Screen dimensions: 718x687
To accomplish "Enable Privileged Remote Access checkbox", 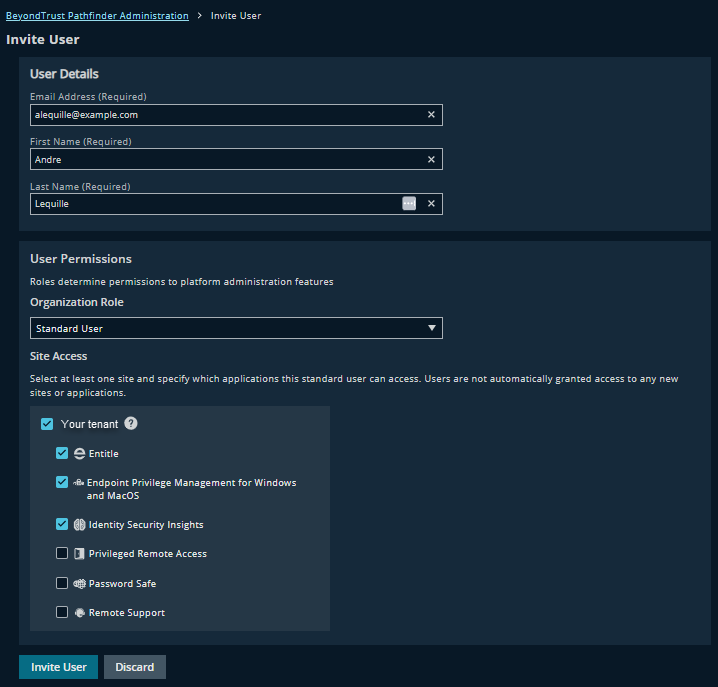I will (x=62, y=553).
